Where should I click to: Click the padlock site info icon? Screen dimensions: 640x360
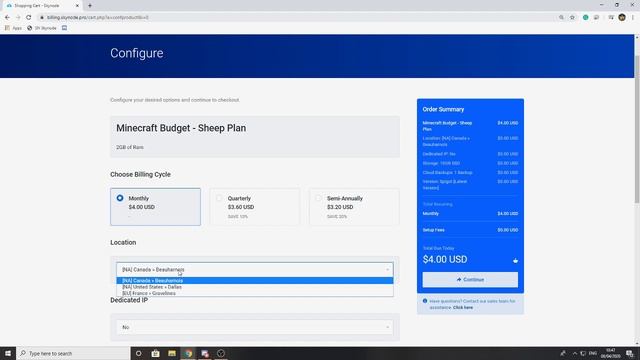pyautogui.click(x=42, y=18)
